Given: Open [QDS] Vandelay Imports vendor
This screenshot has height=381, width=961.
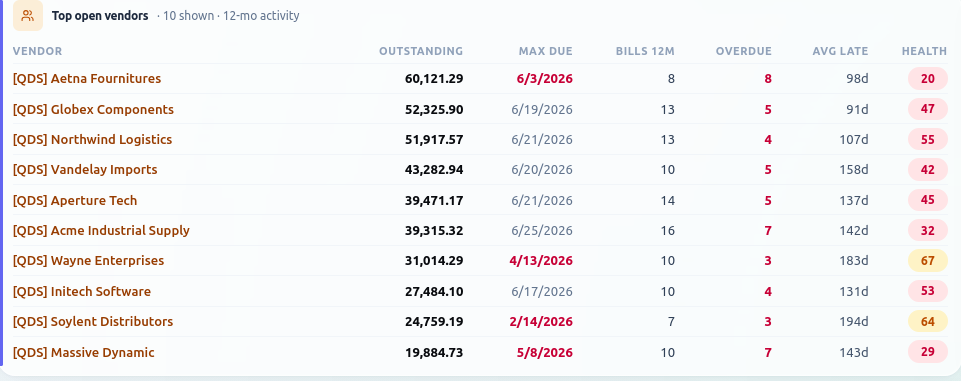Looking at the screenshot, I should 85,170.
